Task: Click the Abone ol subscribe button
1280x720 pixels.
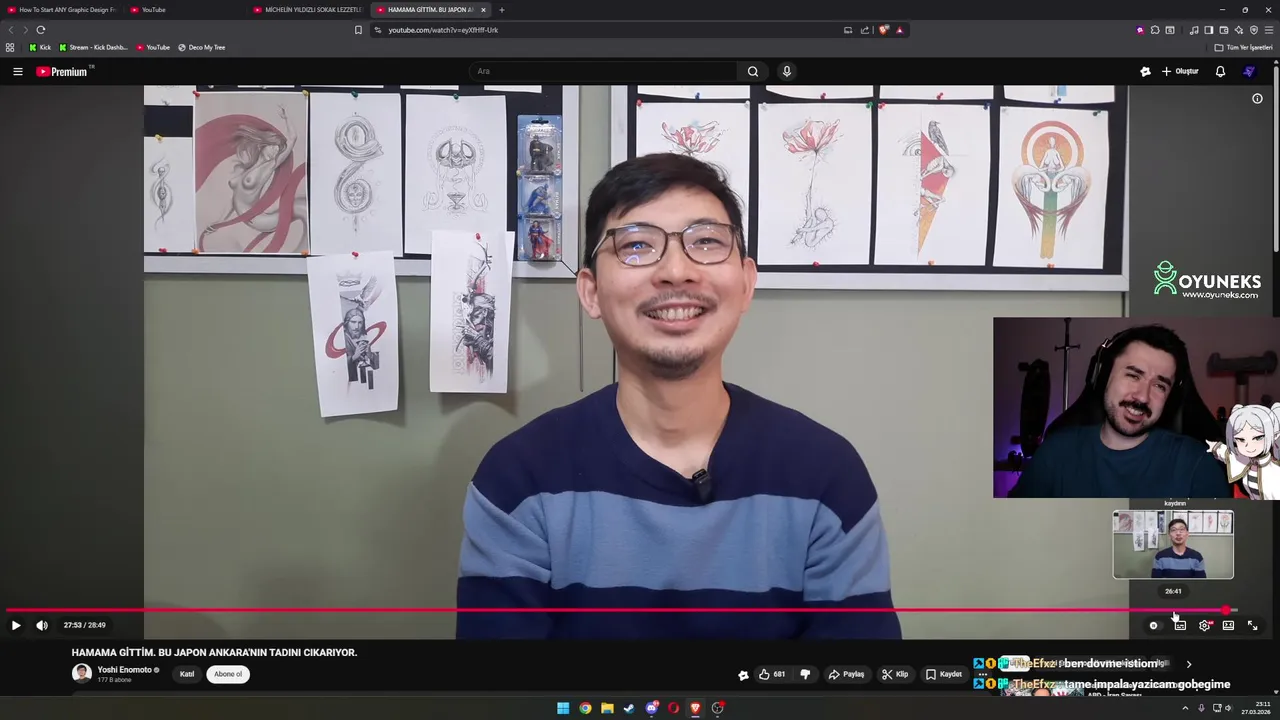Action: tap(228, 674)
